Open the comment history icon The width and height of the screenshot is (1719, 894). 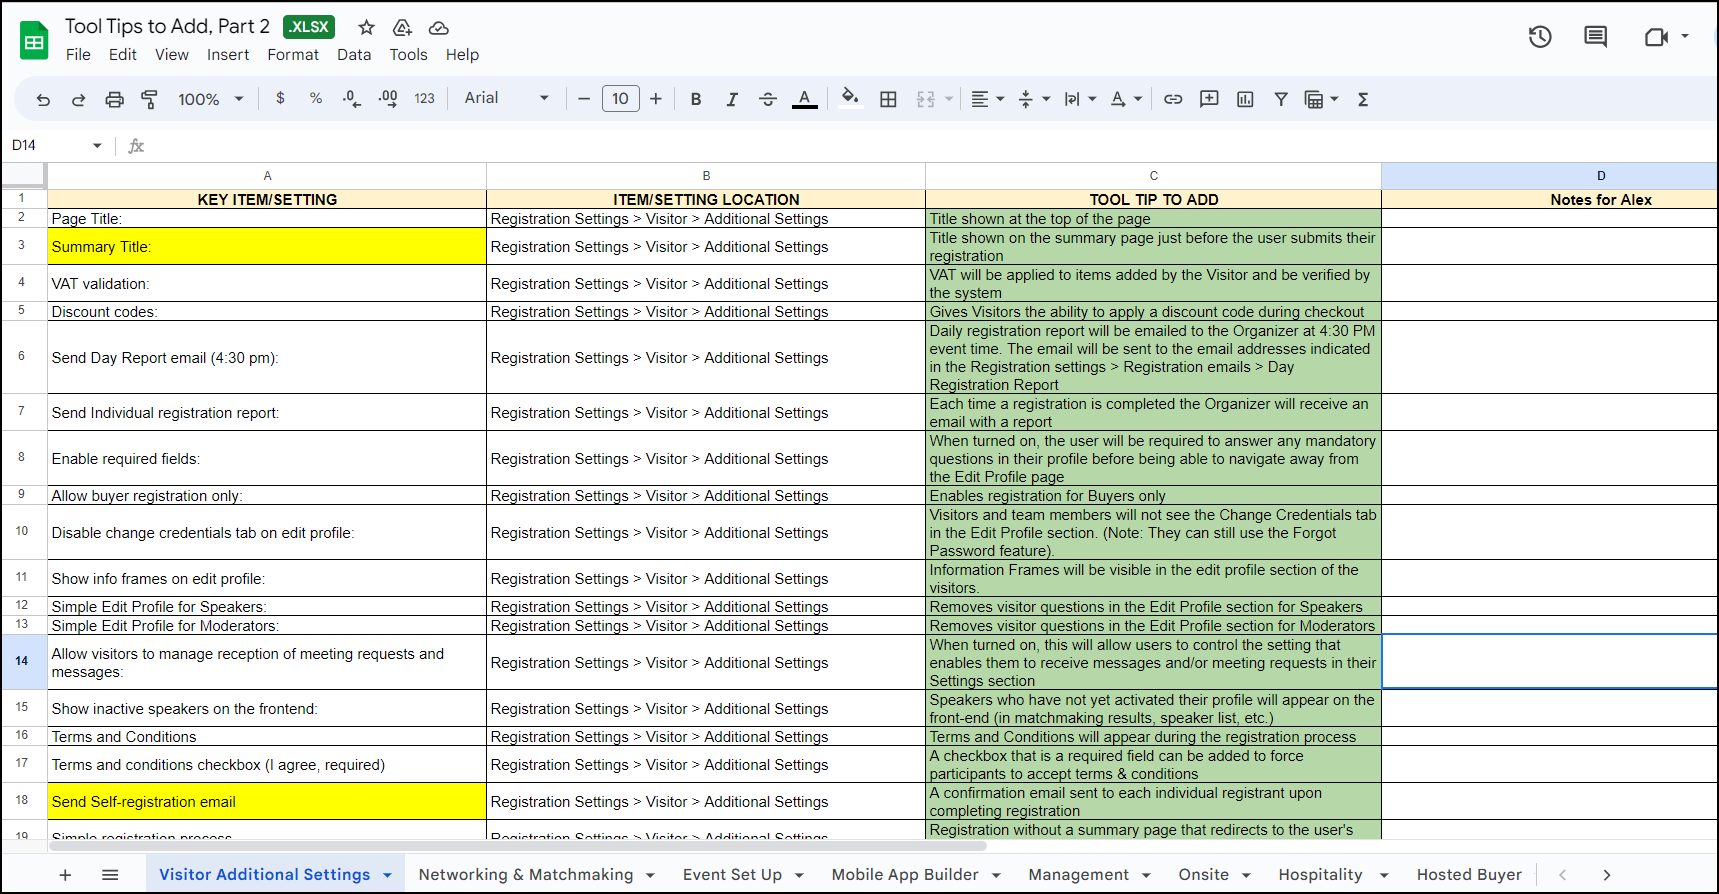point(1596,37)
